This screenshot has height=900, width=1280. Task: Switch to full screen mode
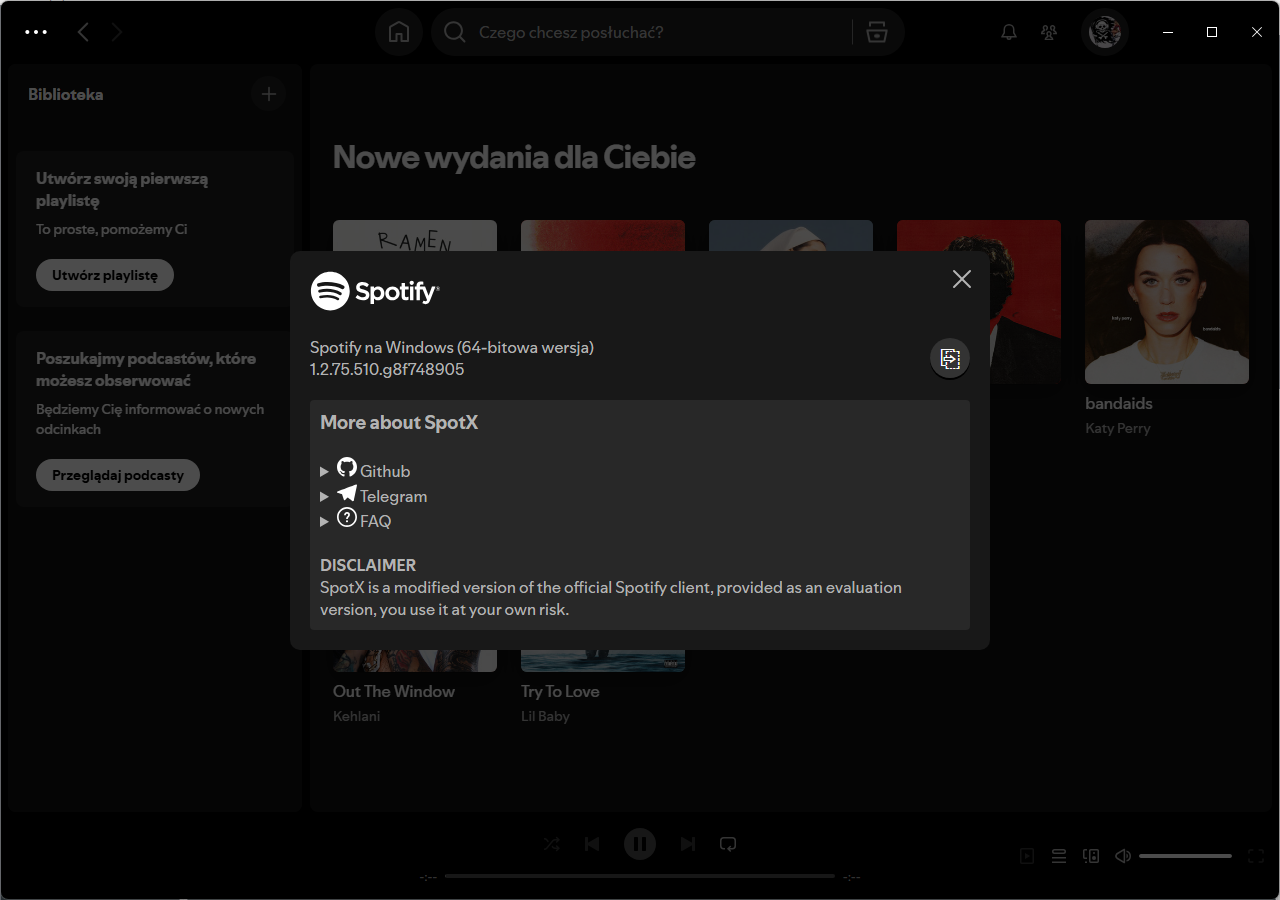click(1256, 856)
